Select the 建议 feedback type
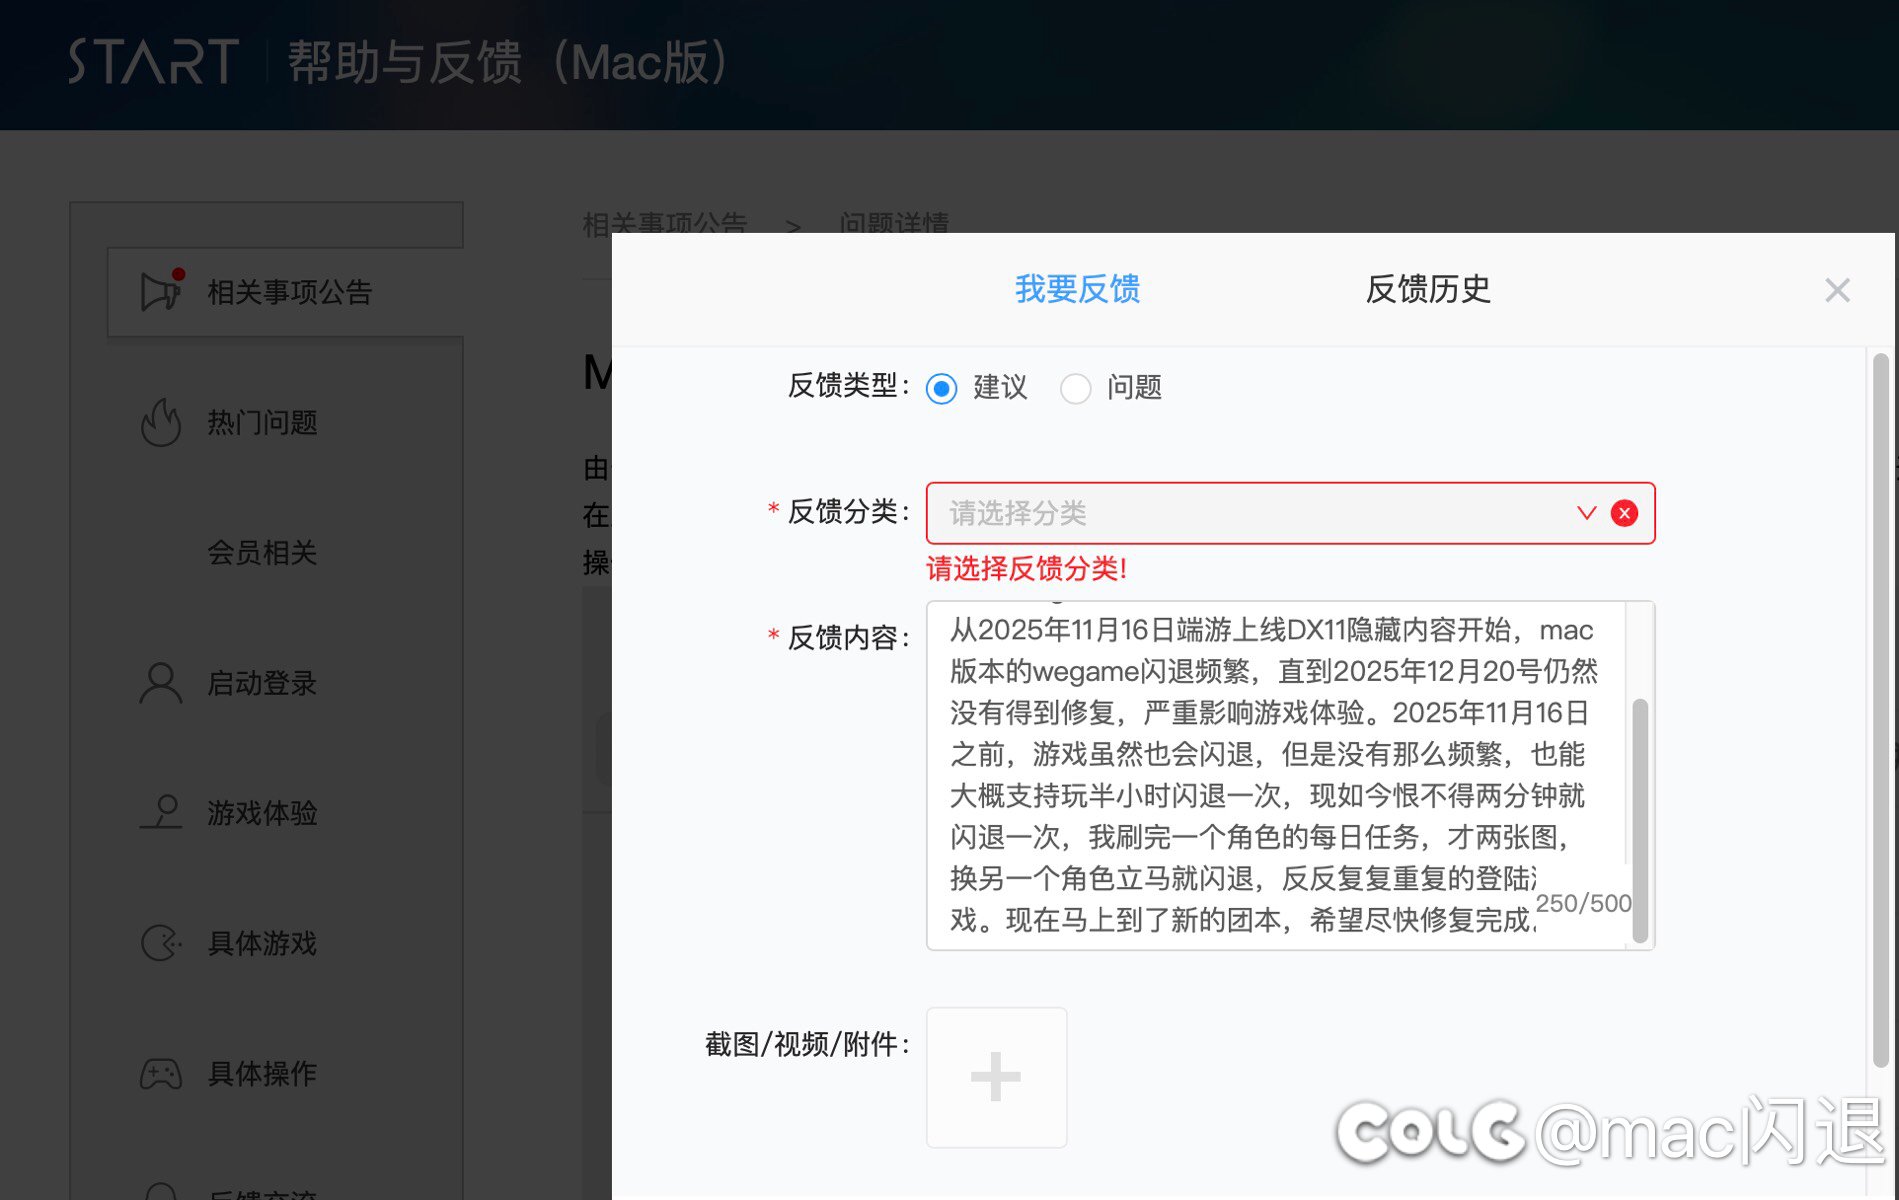This screenshot has width=1899, height=1200. pyautogui.click(x=940, y=389)
